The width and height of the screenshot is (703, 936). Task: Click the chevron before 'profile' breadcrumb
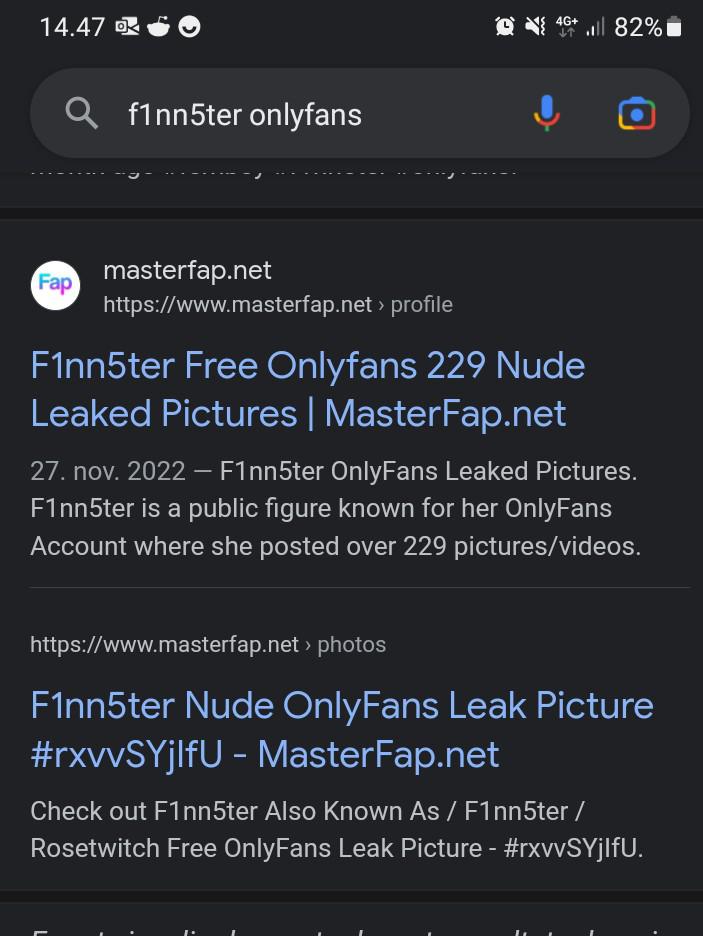click(381, 304)
